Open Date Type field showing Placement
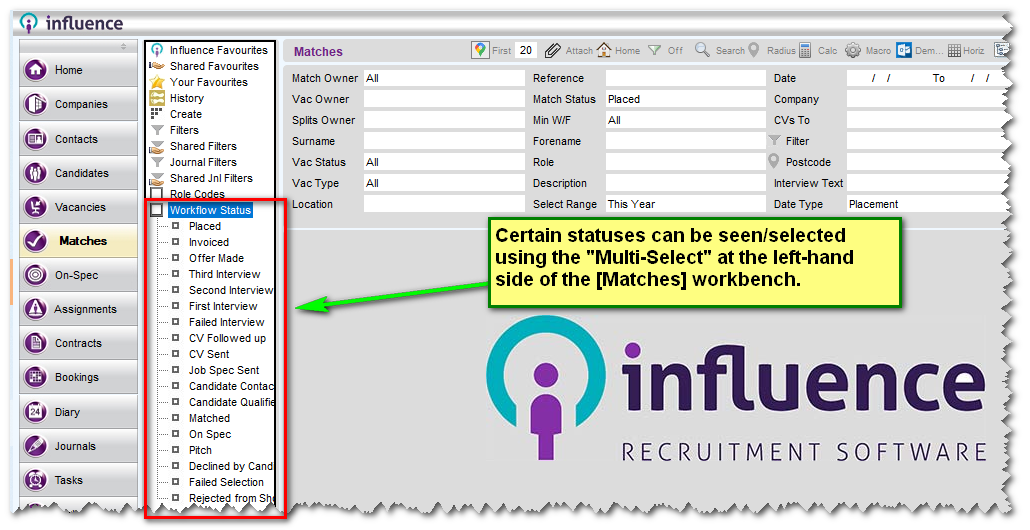This screenshot has width=1030, height=530. coord(928,204)
